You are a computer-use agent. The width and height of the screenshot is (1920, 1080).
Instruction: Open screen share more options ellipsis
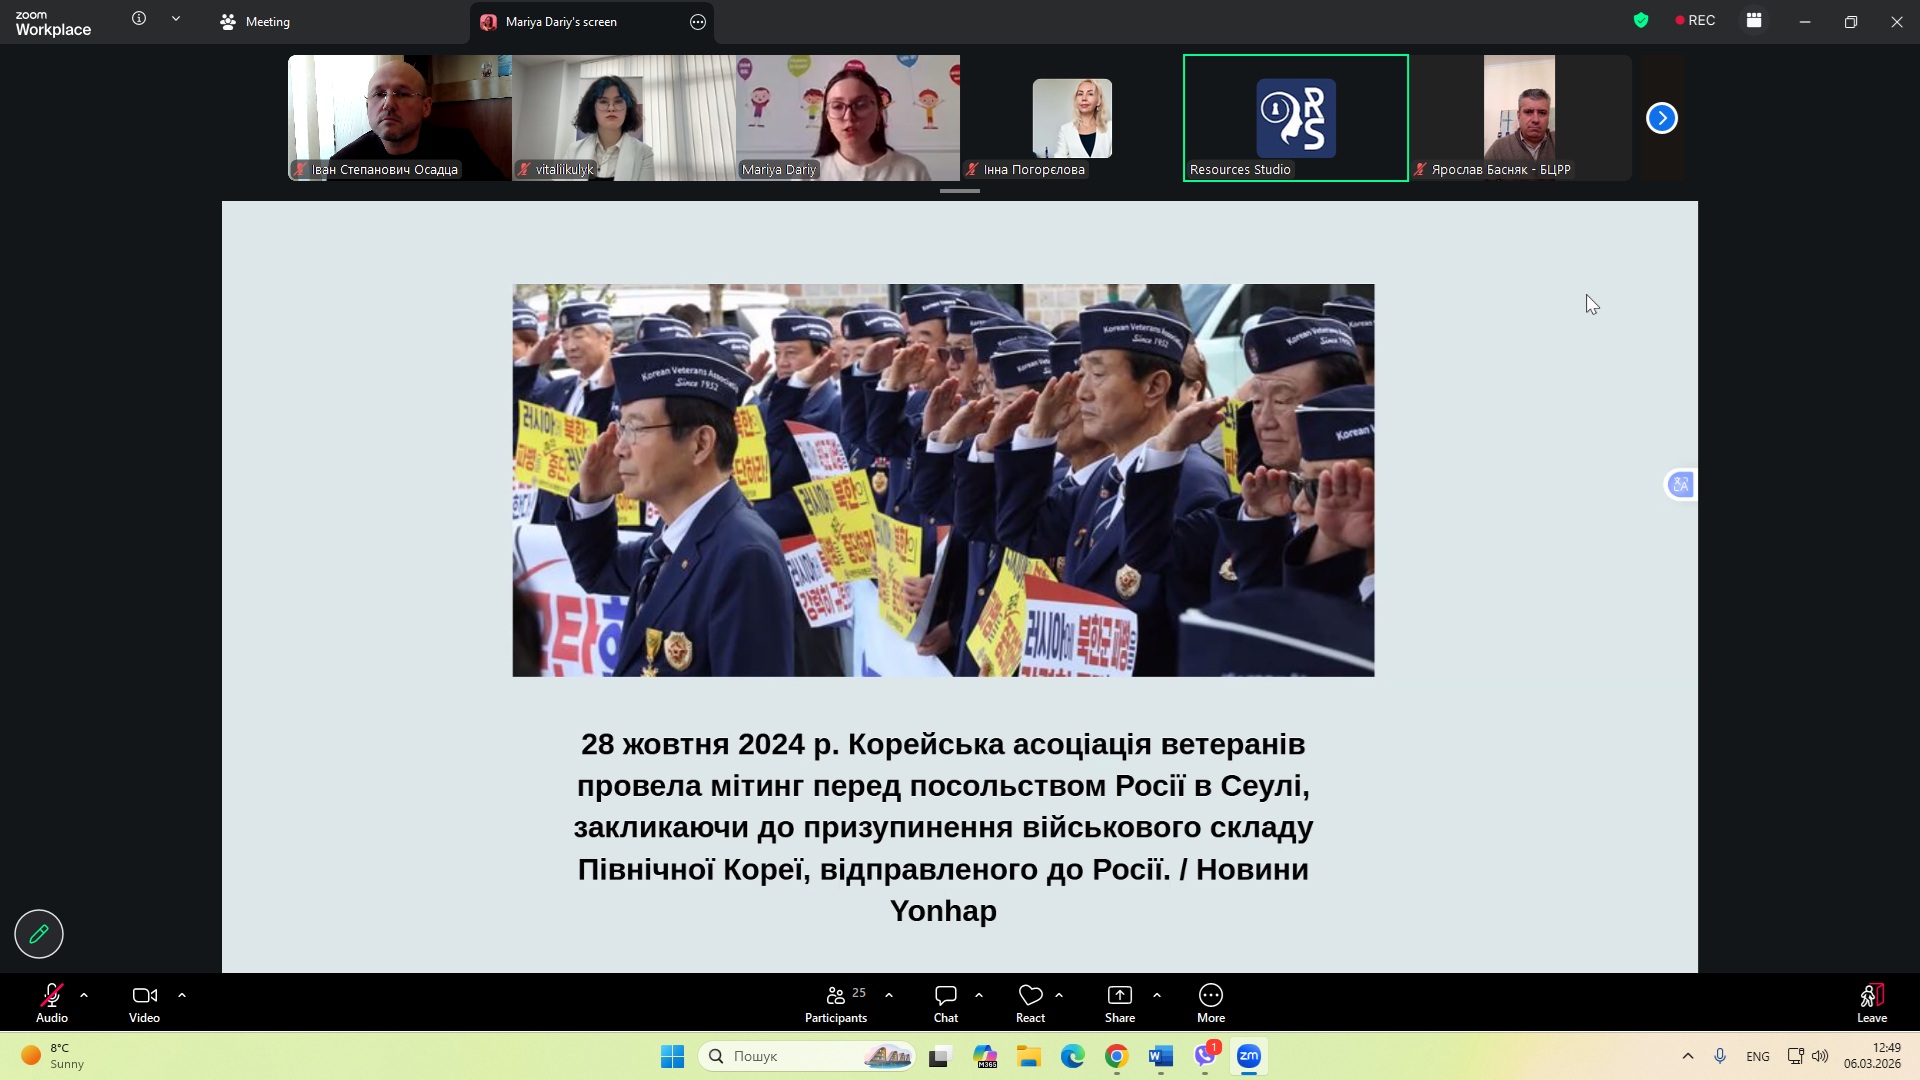coord(698,22)
